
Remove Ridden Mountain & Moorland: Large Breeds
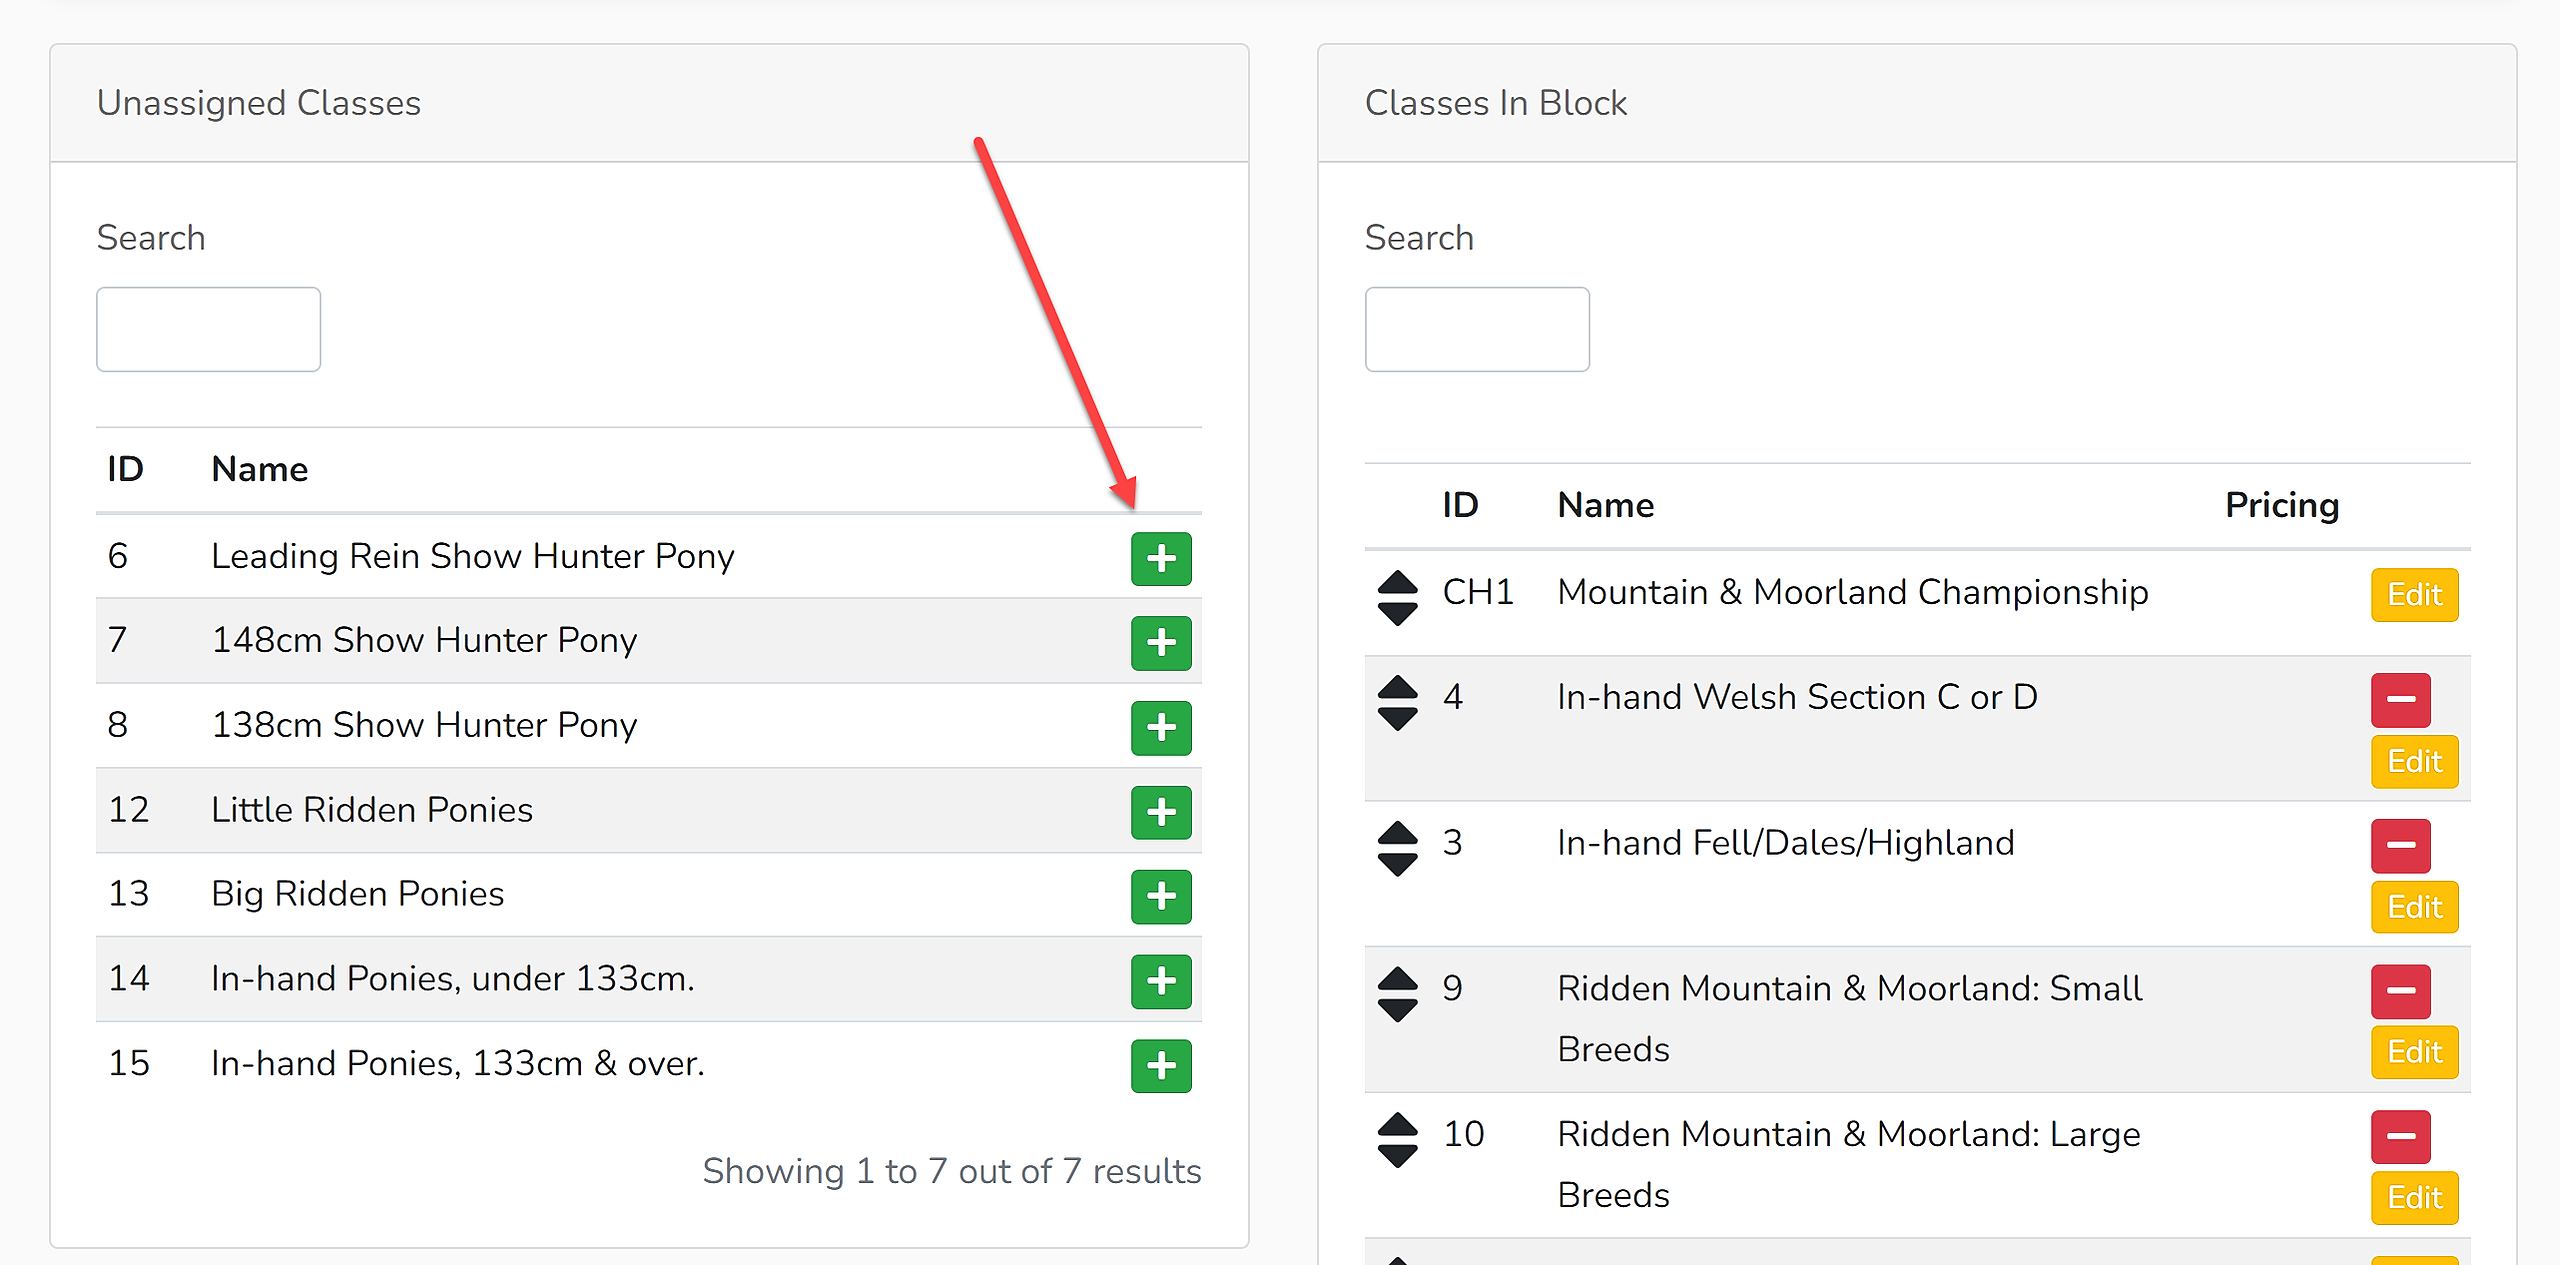[2401, 1136]
